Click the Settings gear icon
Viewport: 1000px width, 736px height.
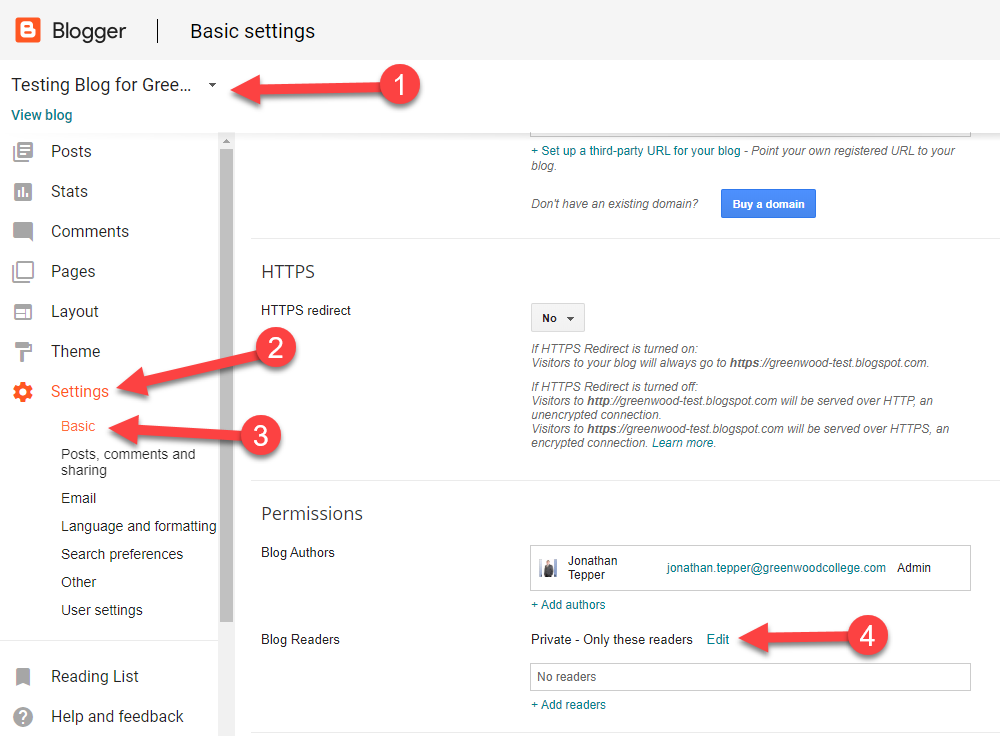[x=23, y=392]
